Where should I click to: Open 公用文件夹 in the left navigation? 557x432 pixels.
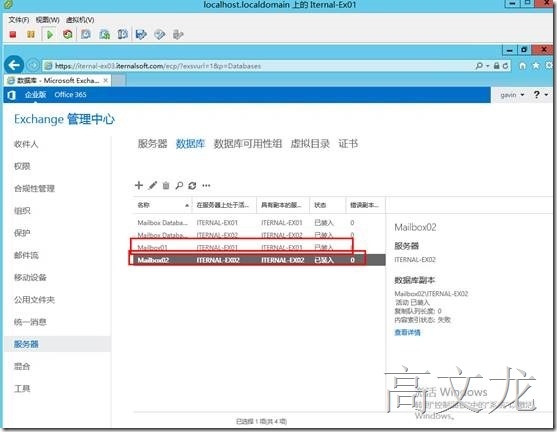34,299
